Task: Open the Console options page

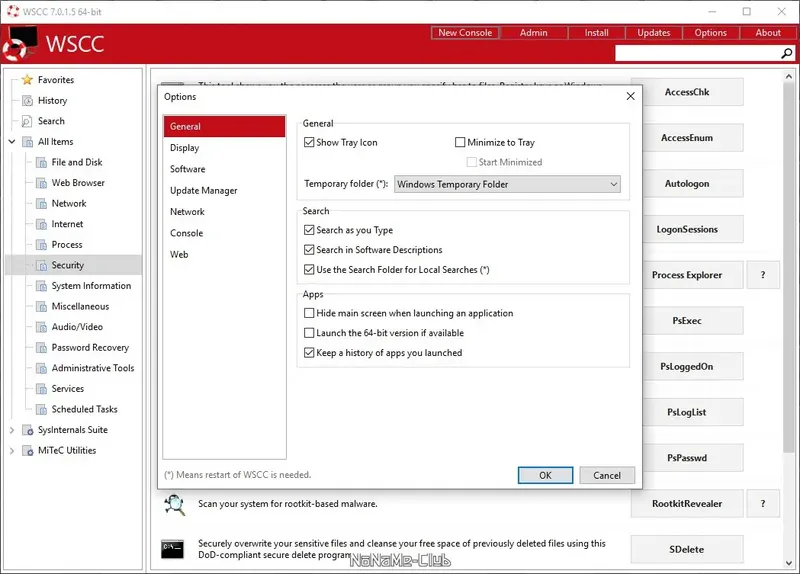Action: click(224, 233)
